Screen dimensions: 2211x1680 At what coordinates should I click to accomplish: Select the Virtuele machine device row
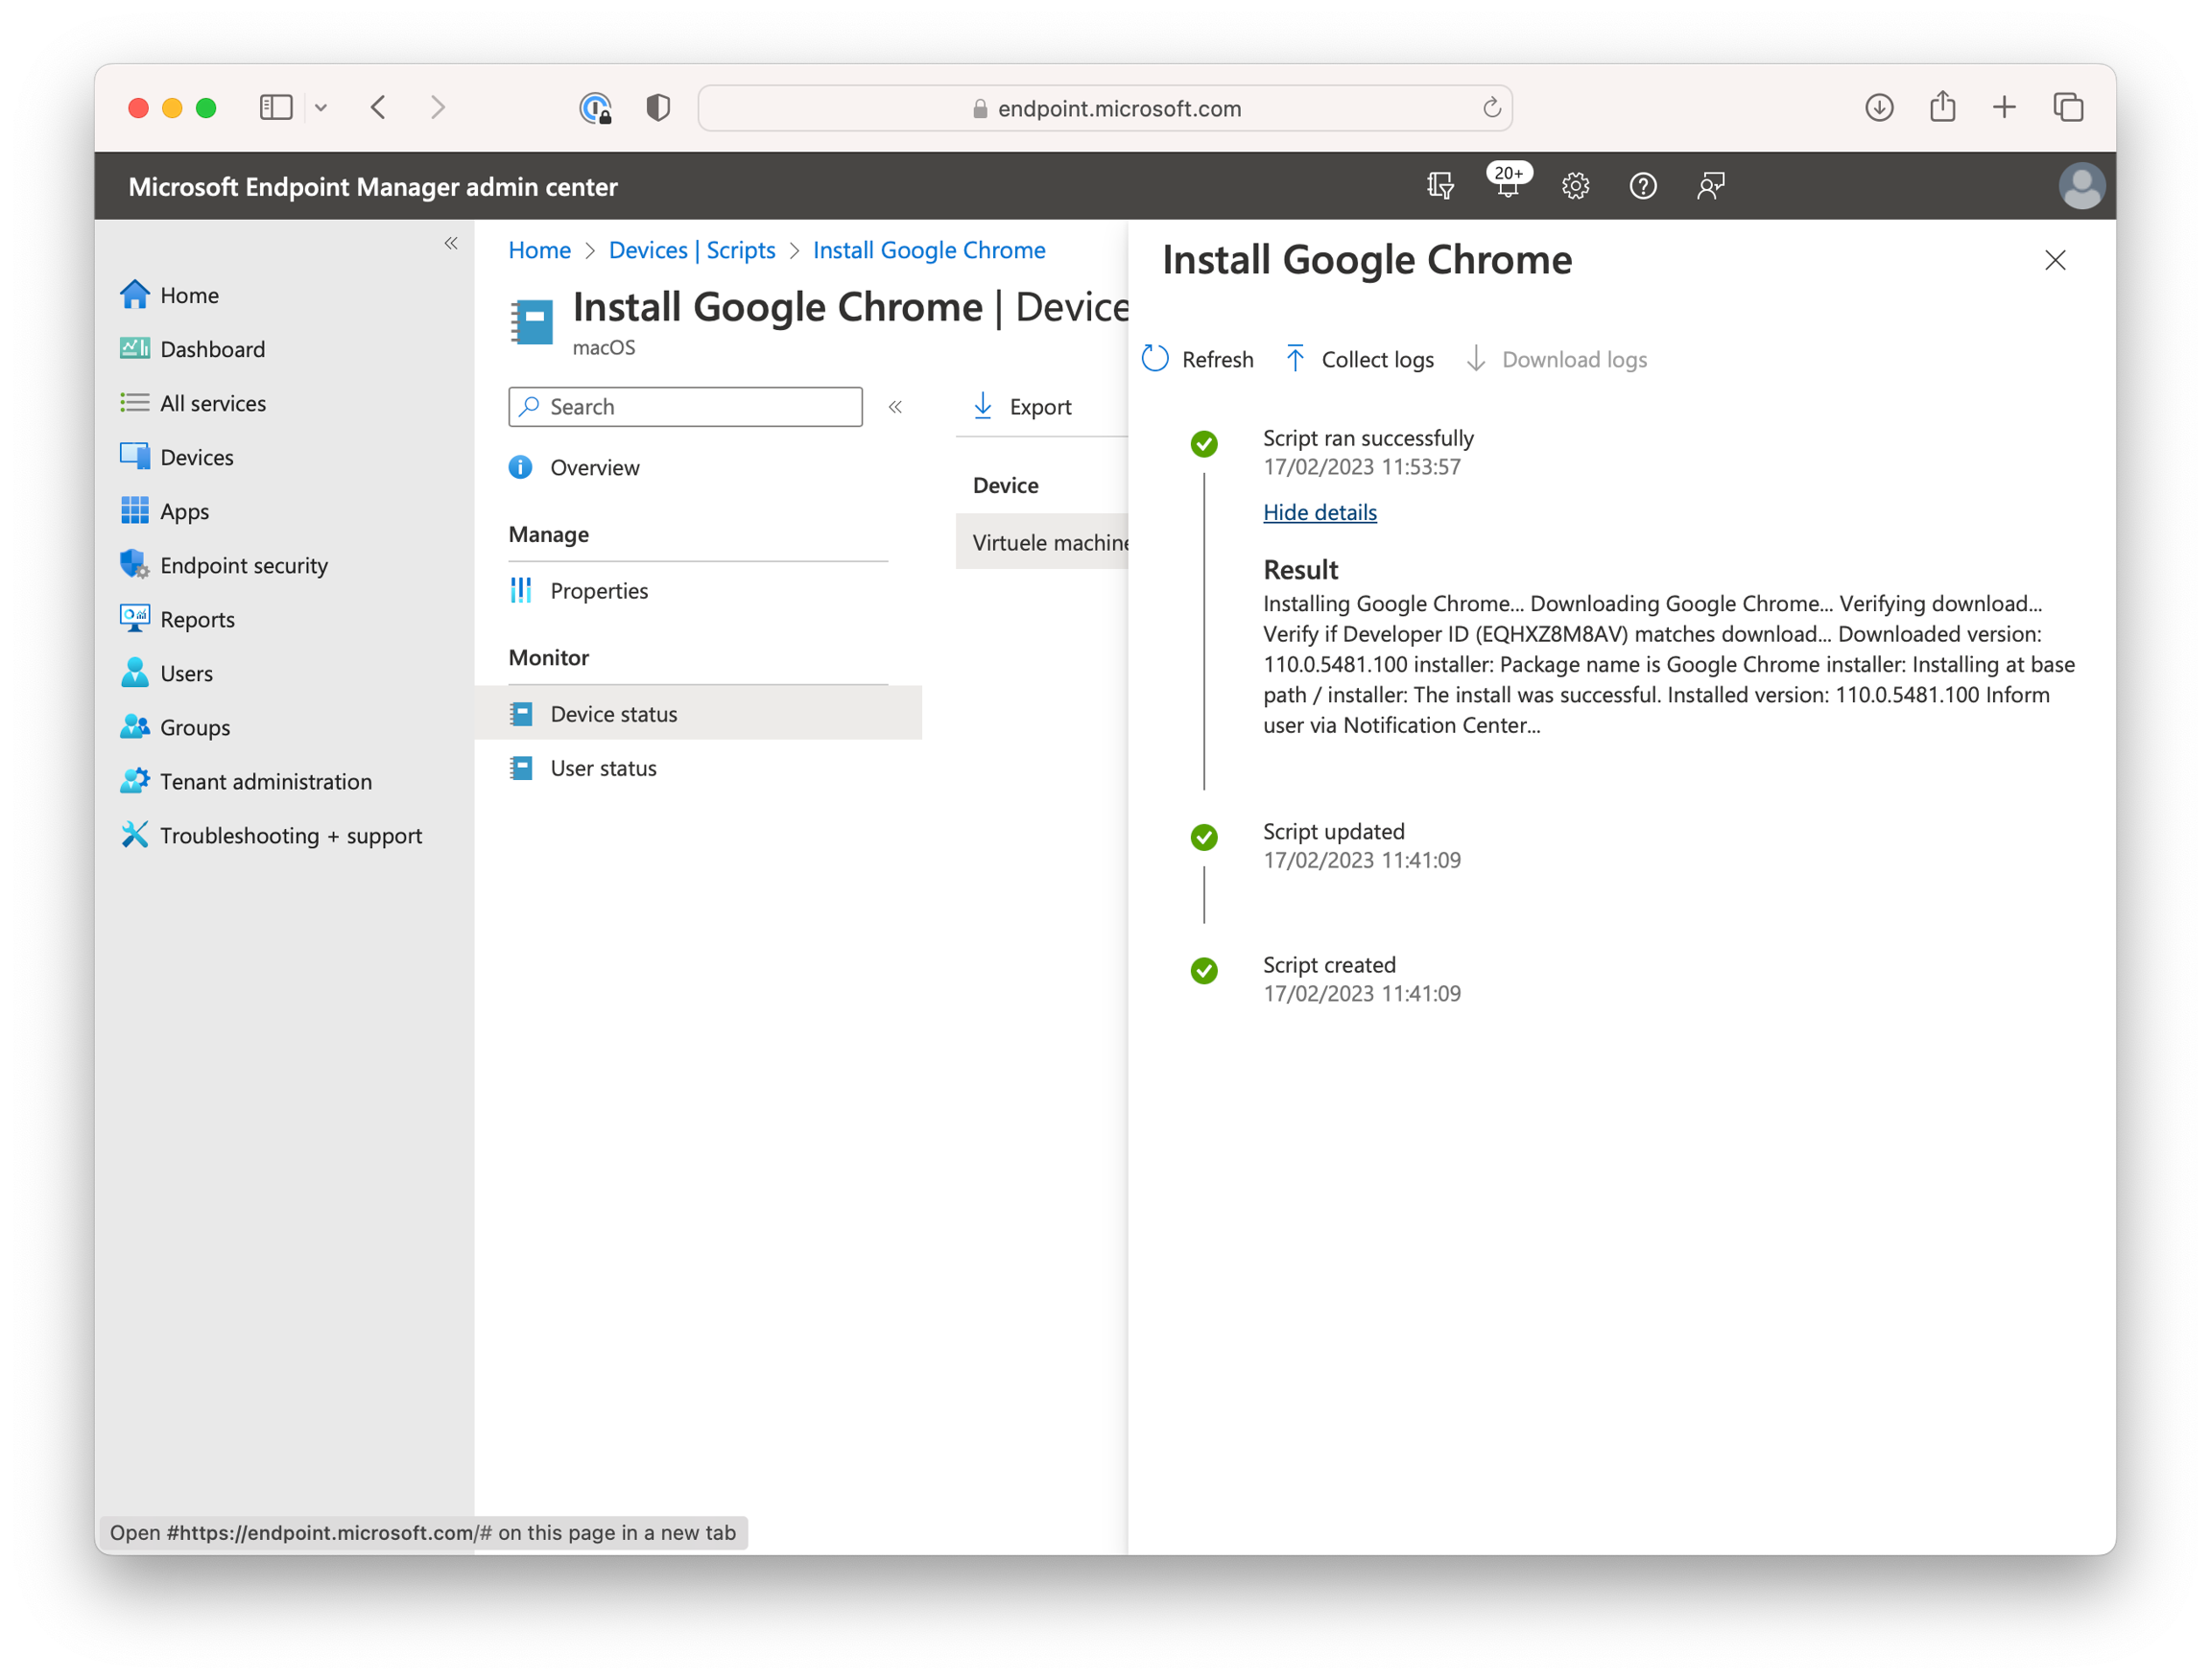(1042, 542)
